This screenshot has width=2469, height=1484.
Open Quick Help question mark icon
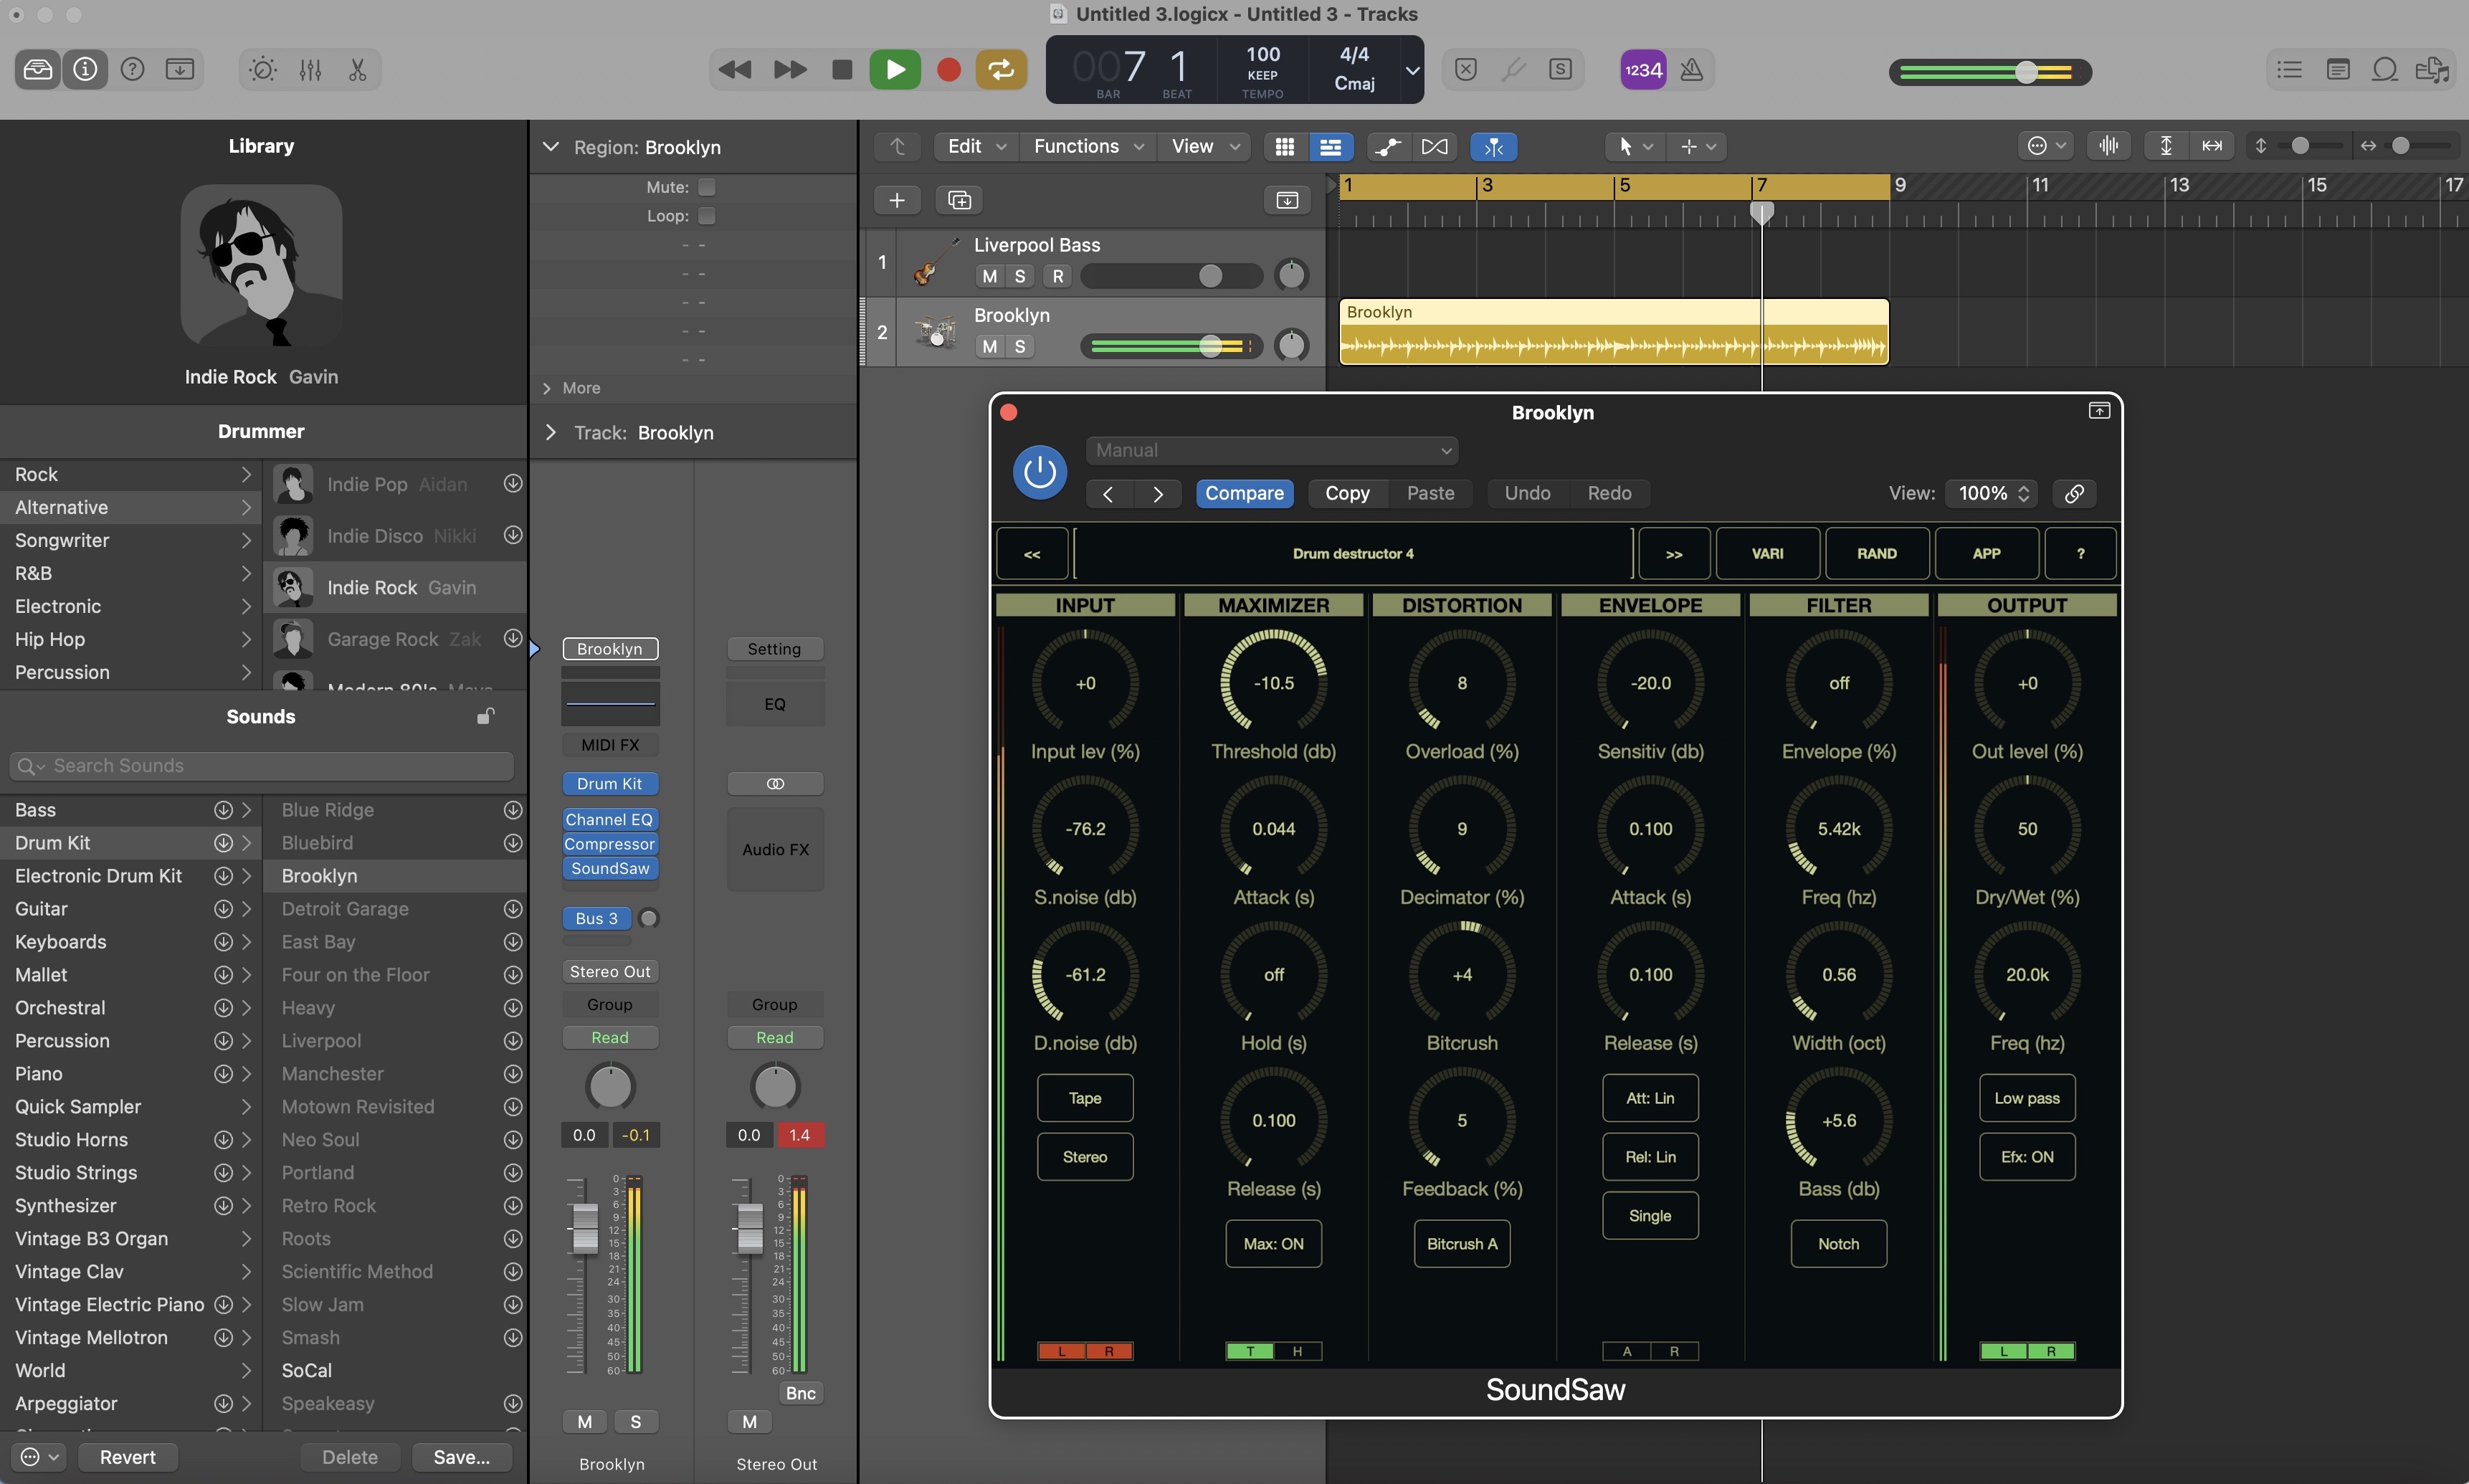132,69
